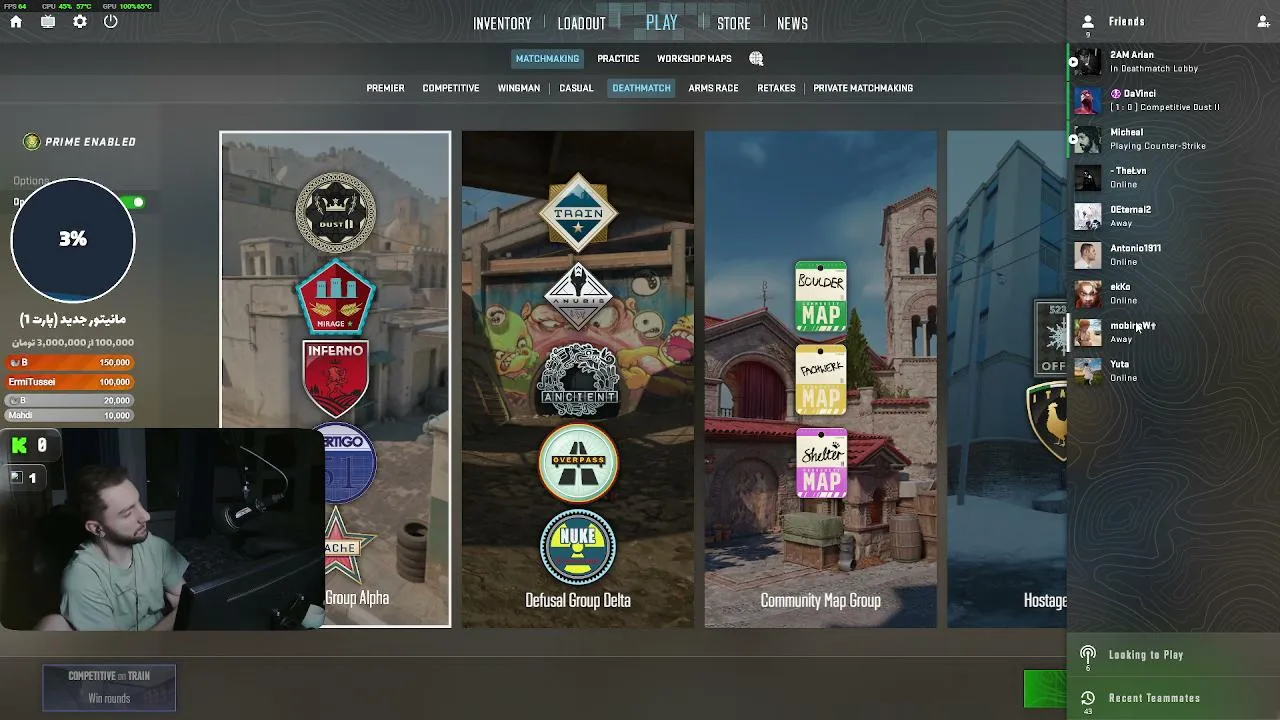Click the friend name 'Micheal'
This screenshot has height=720, width=1280.
point(1126,132)
